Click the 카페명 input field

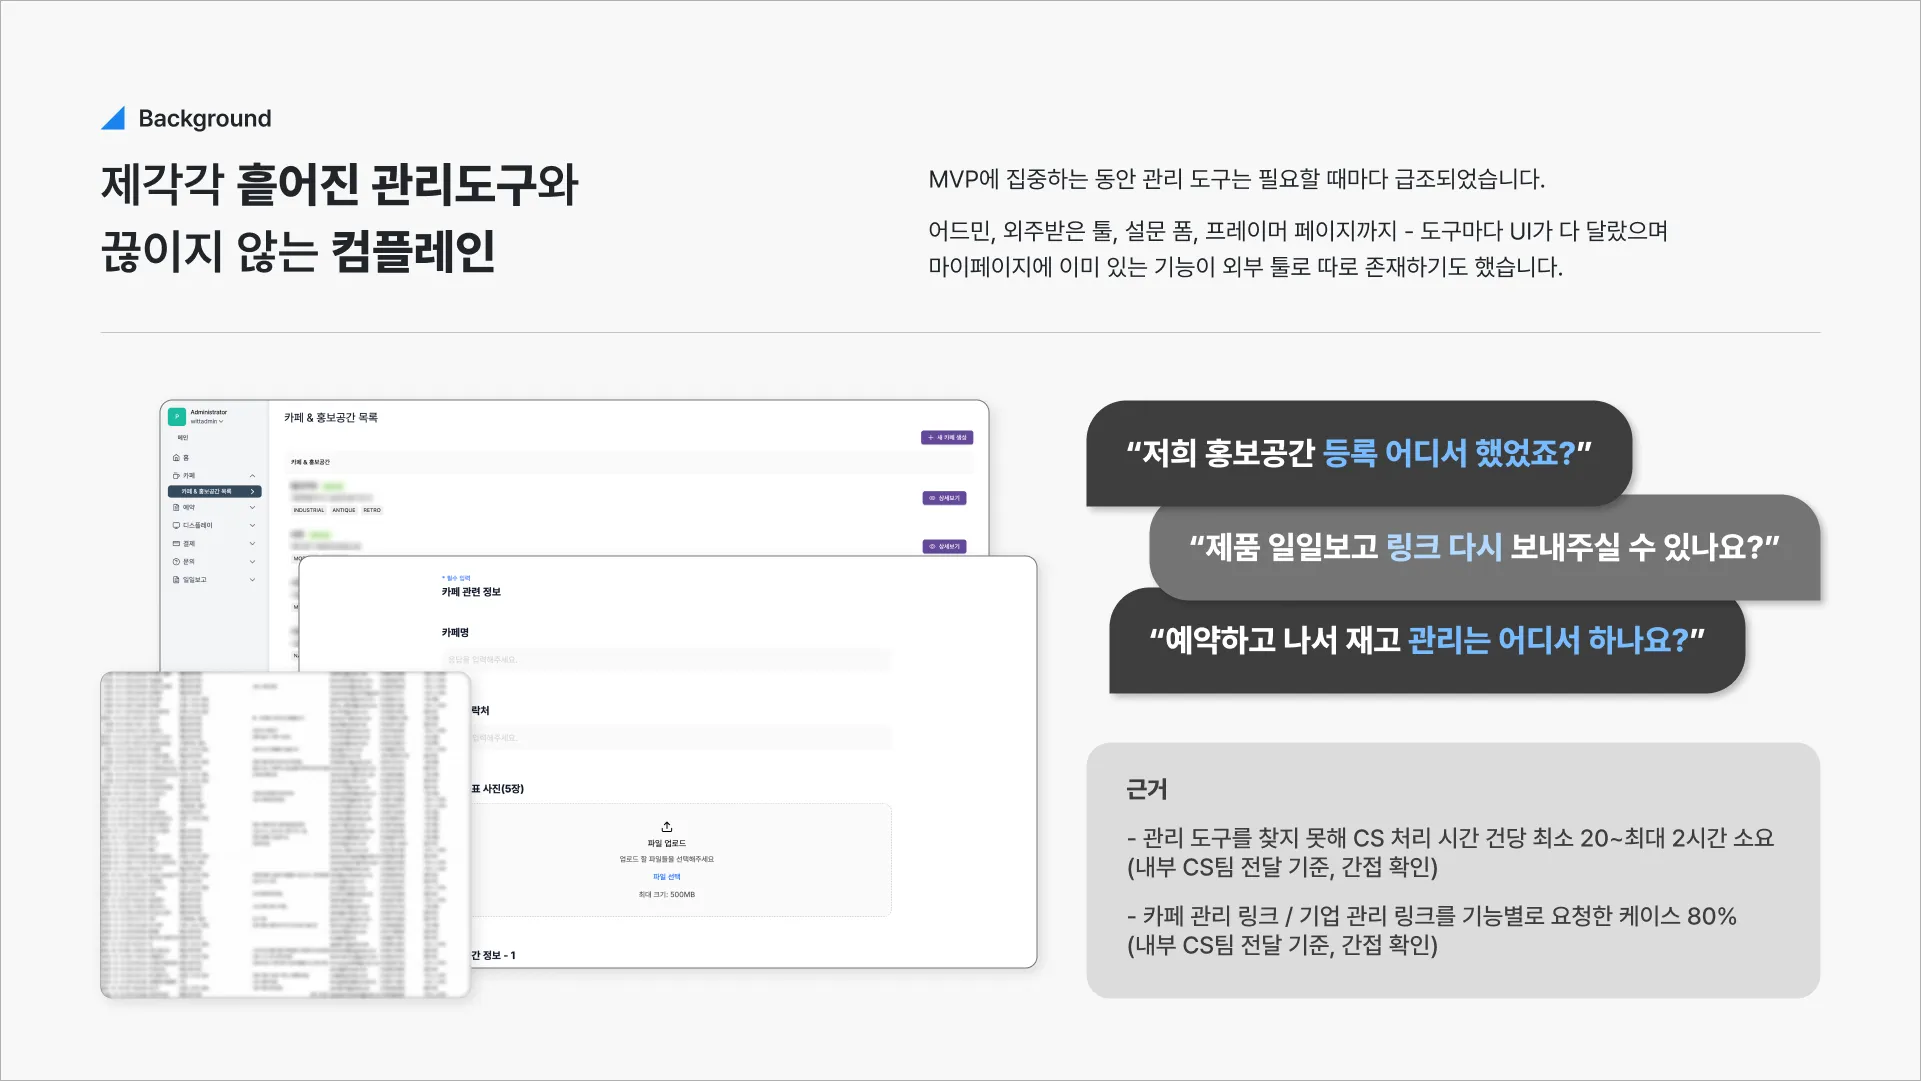pyautogui.click(x=666, y=660)
